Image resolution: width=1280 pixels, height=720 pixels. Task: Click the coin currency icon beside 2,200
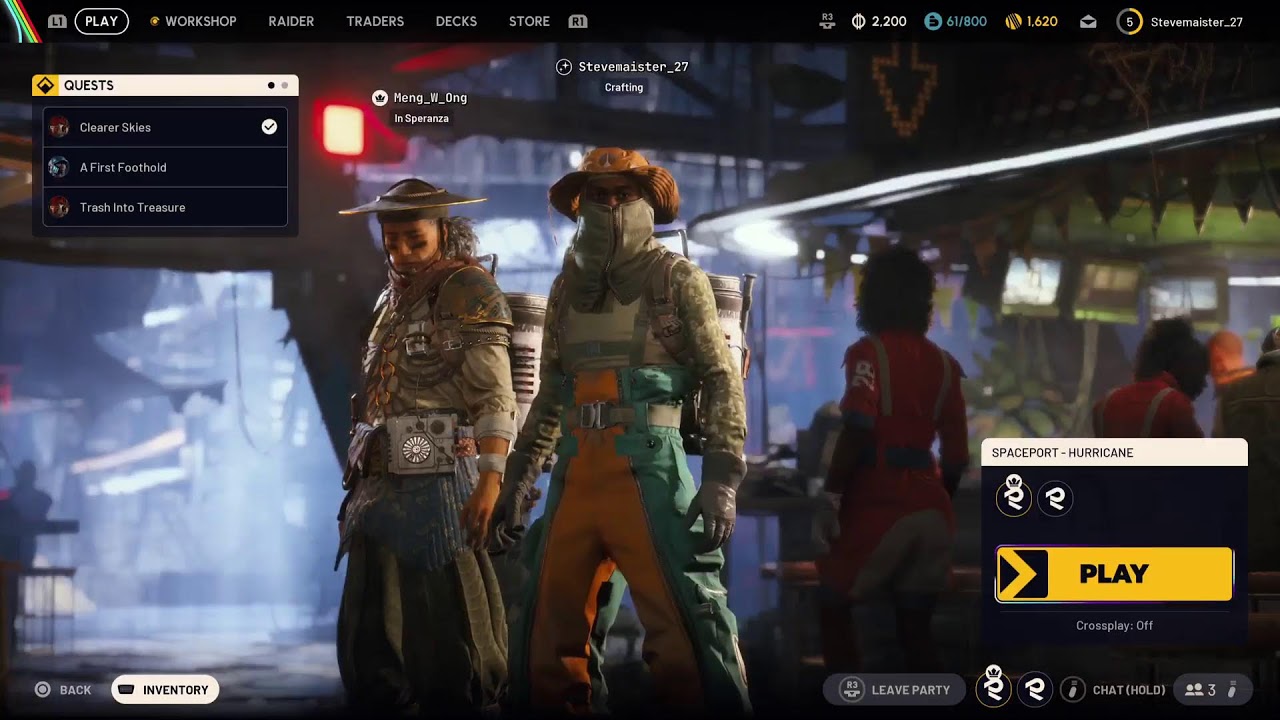point(858,21)
